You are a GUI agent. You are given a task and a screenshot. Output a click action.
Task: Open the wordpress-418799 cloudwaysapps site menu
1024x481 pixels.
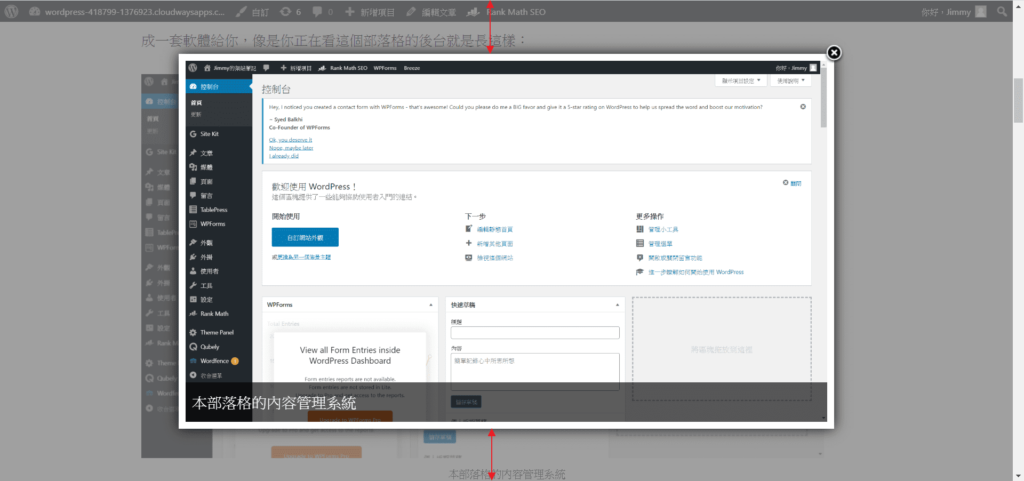click(x=127, y=11)
